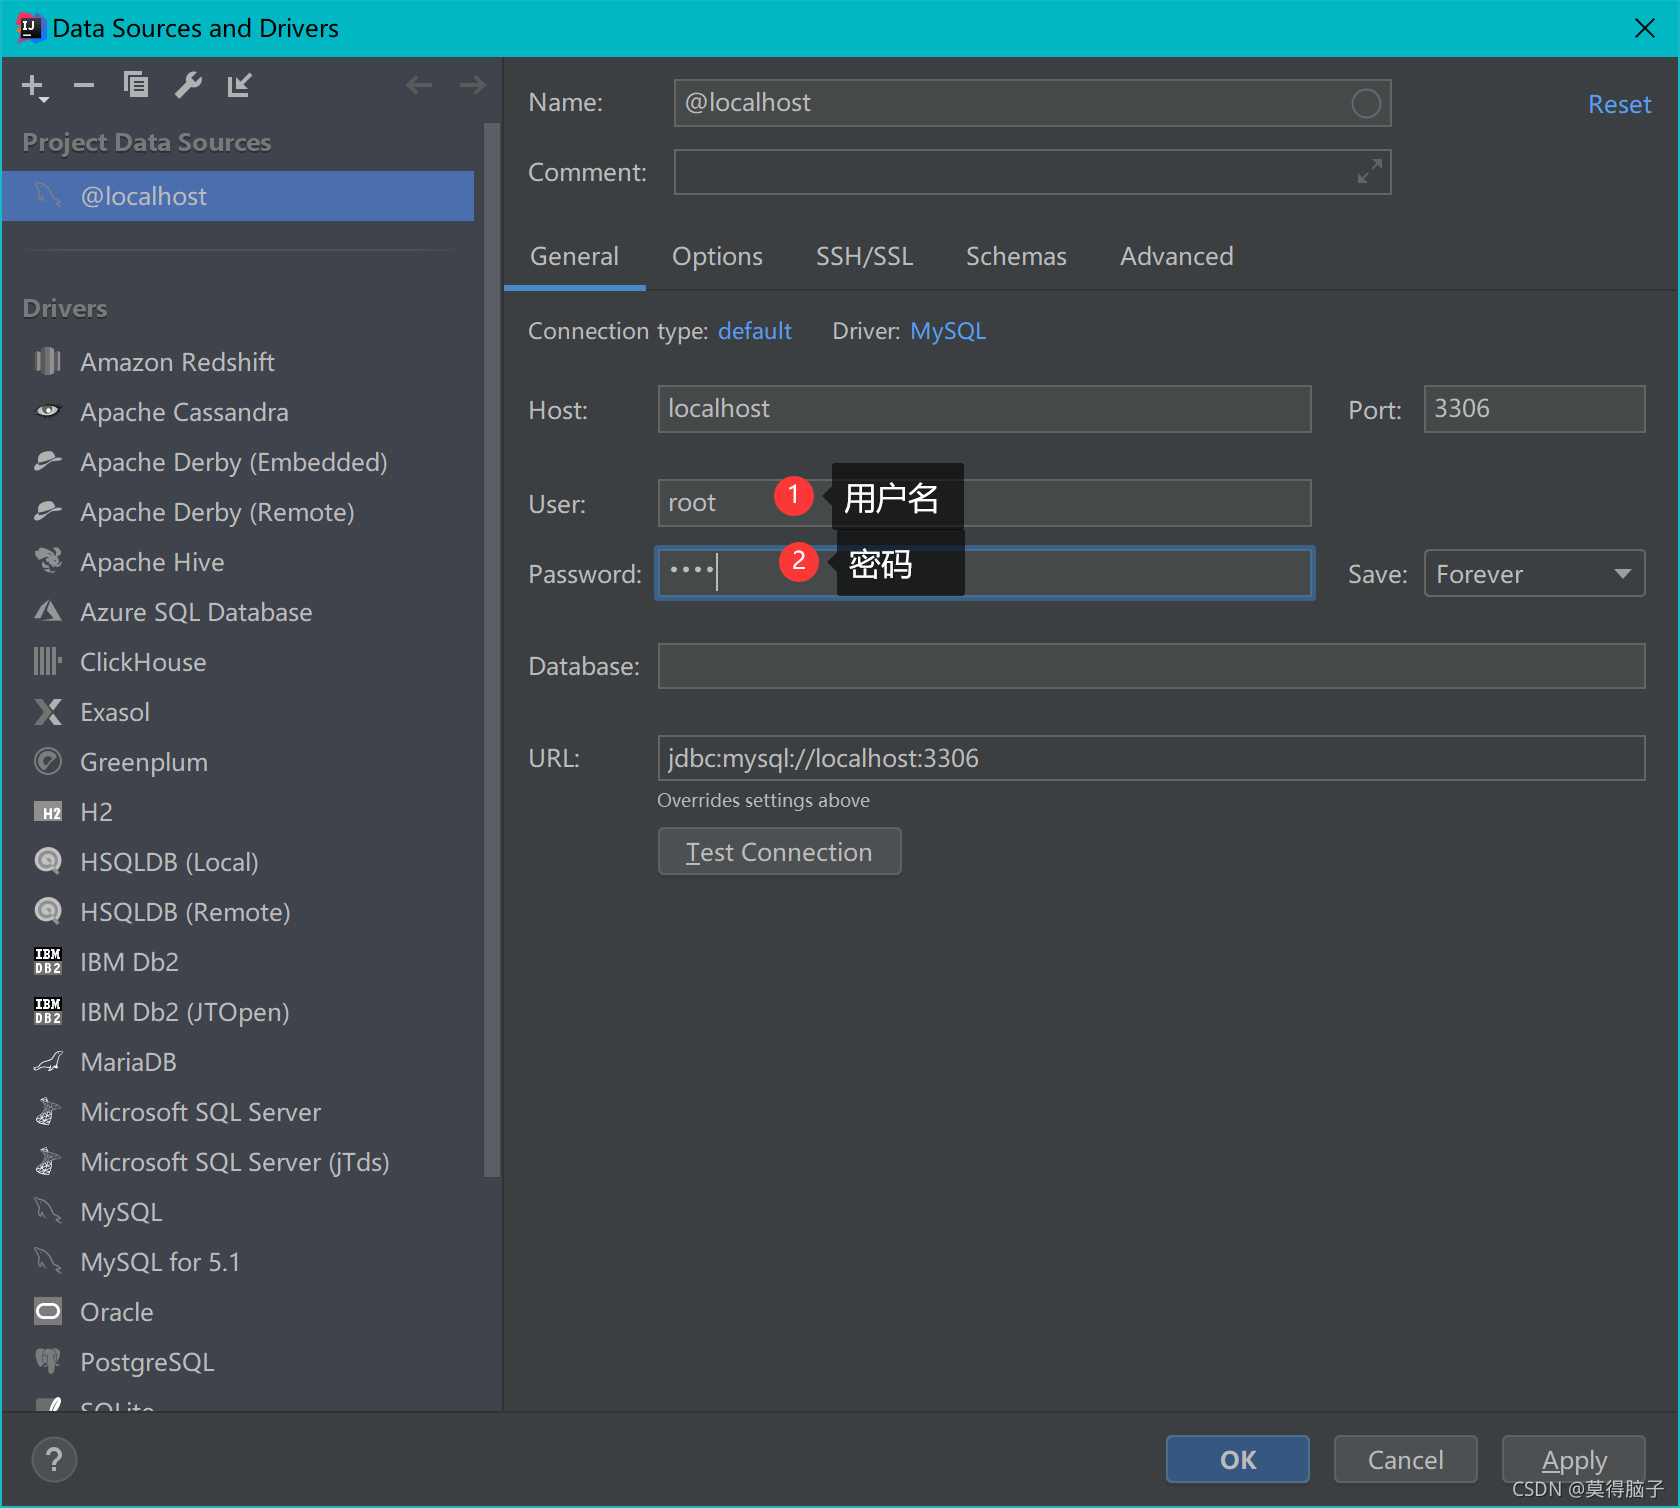Confirm dialog with OK button
Image resolution: width=1680 pixels, height=1508 pixels.
click(x=1238, y=1460)
